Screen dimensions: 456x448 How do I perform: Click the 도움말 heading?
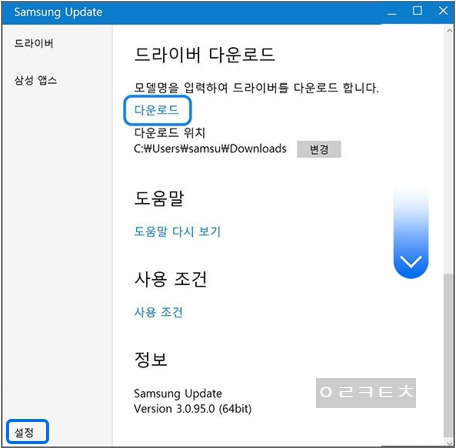159,199
